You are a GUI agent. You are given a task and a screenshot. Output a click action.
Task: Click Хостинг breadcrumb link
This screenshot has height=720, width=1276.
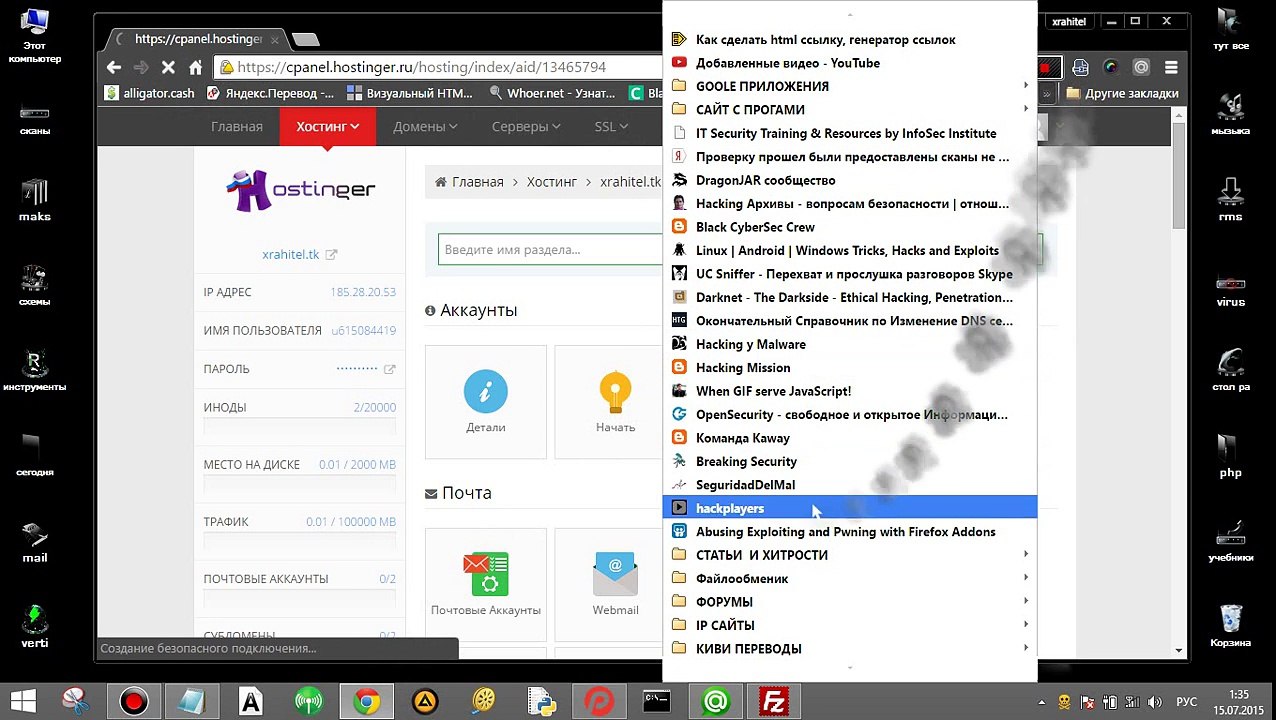(x=552, y=182)
